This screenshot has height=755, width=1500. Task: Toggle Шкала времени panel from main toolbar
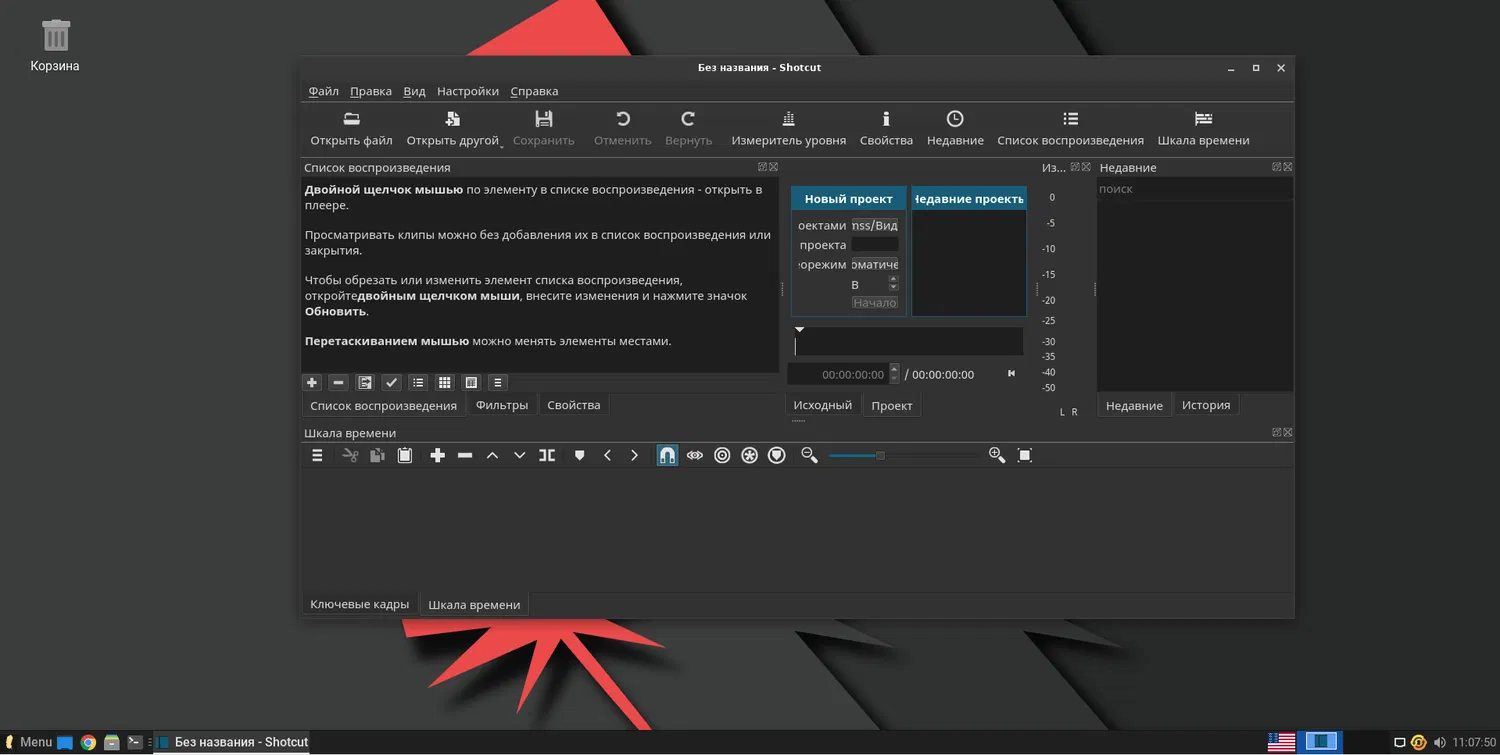click(1203, 129)
